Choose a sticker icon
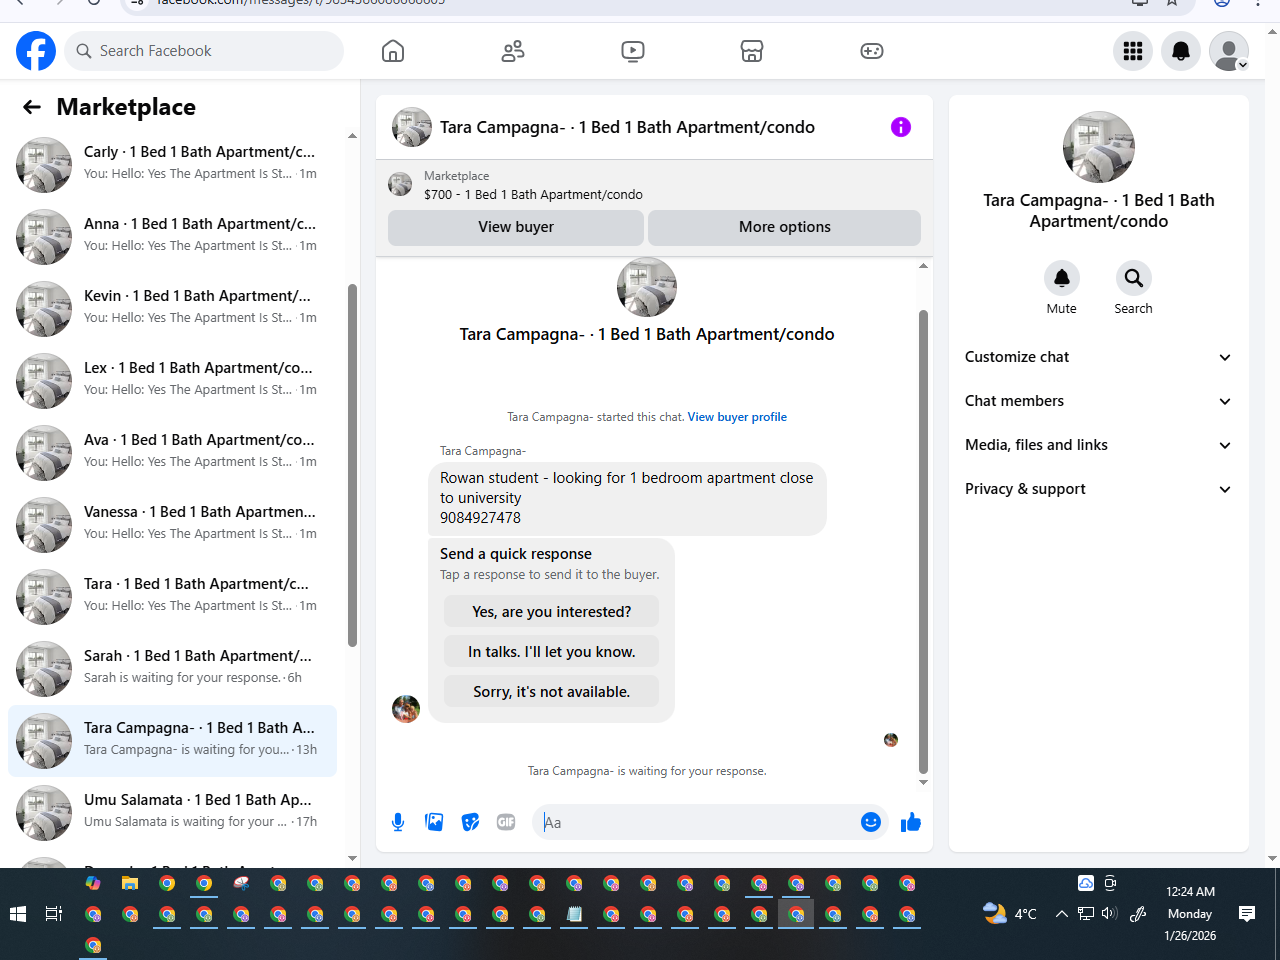The height and width of the screenshot is (960, 1280). (470, 822)
